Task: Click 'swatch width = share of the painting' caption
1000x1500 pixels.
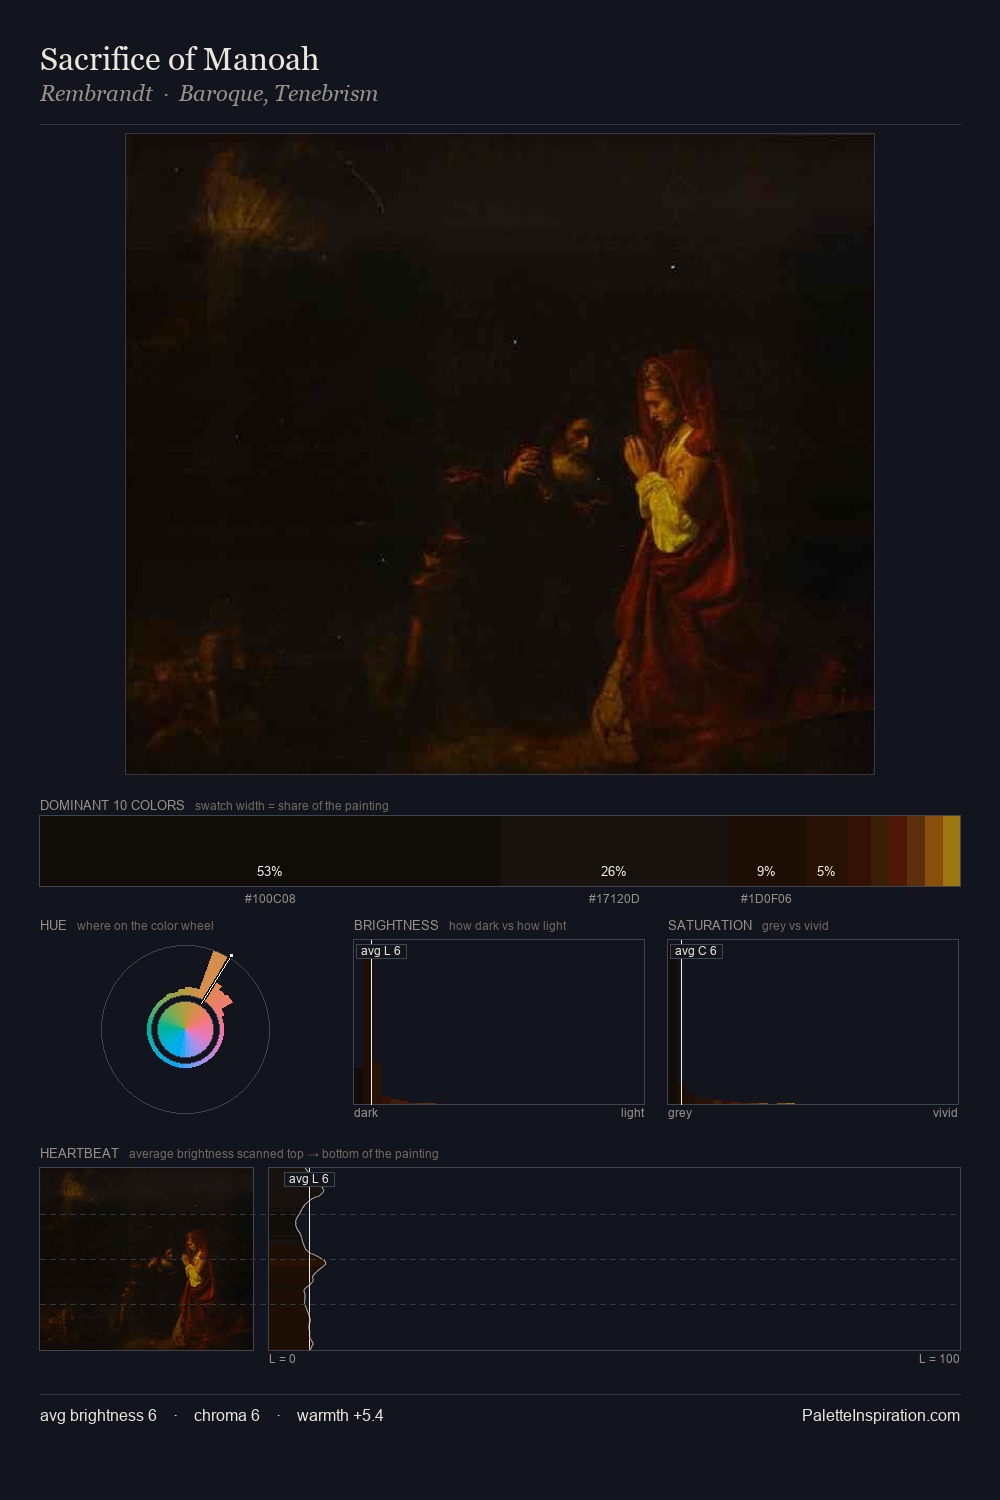Action: [x=292, y=806]
